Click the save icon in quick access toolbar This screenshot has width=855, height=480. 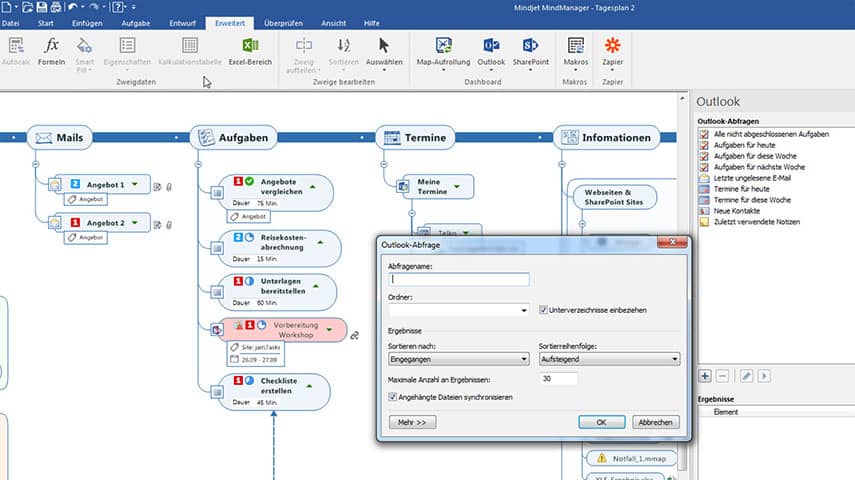point(42,8)
